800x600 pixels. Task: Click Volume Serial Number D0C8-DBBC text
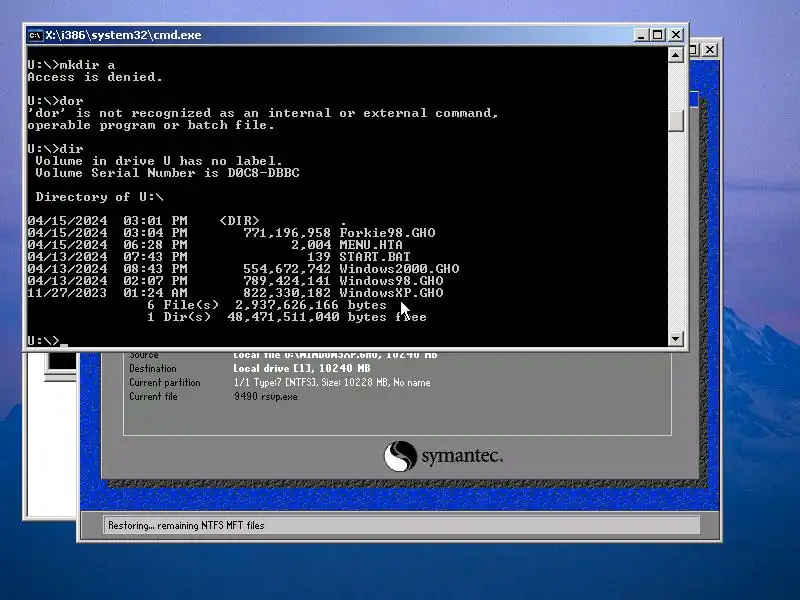167,173
